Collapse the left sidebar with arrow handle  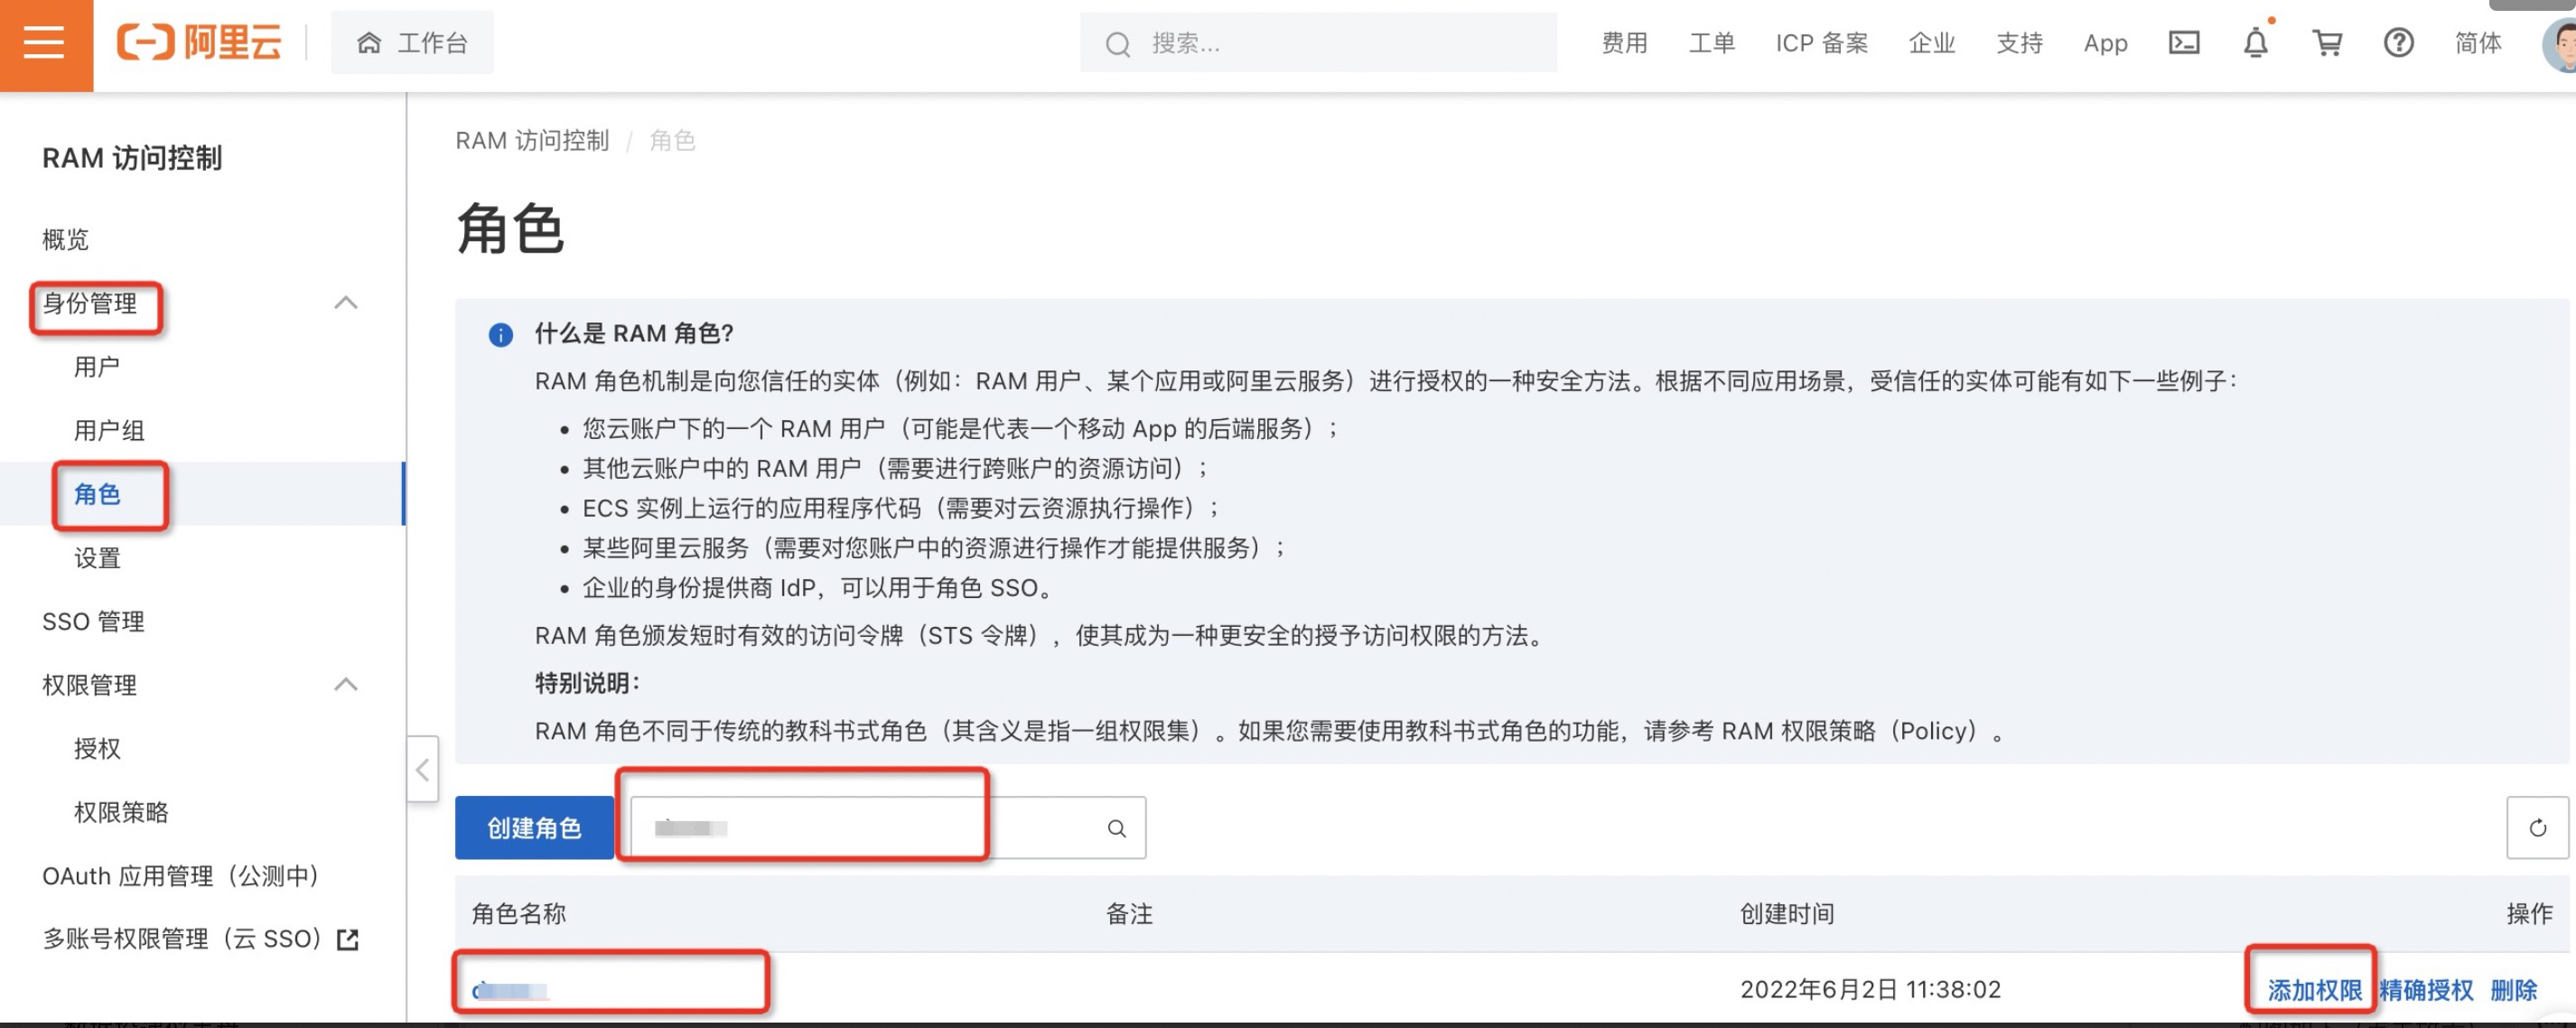tap(422, 769)
